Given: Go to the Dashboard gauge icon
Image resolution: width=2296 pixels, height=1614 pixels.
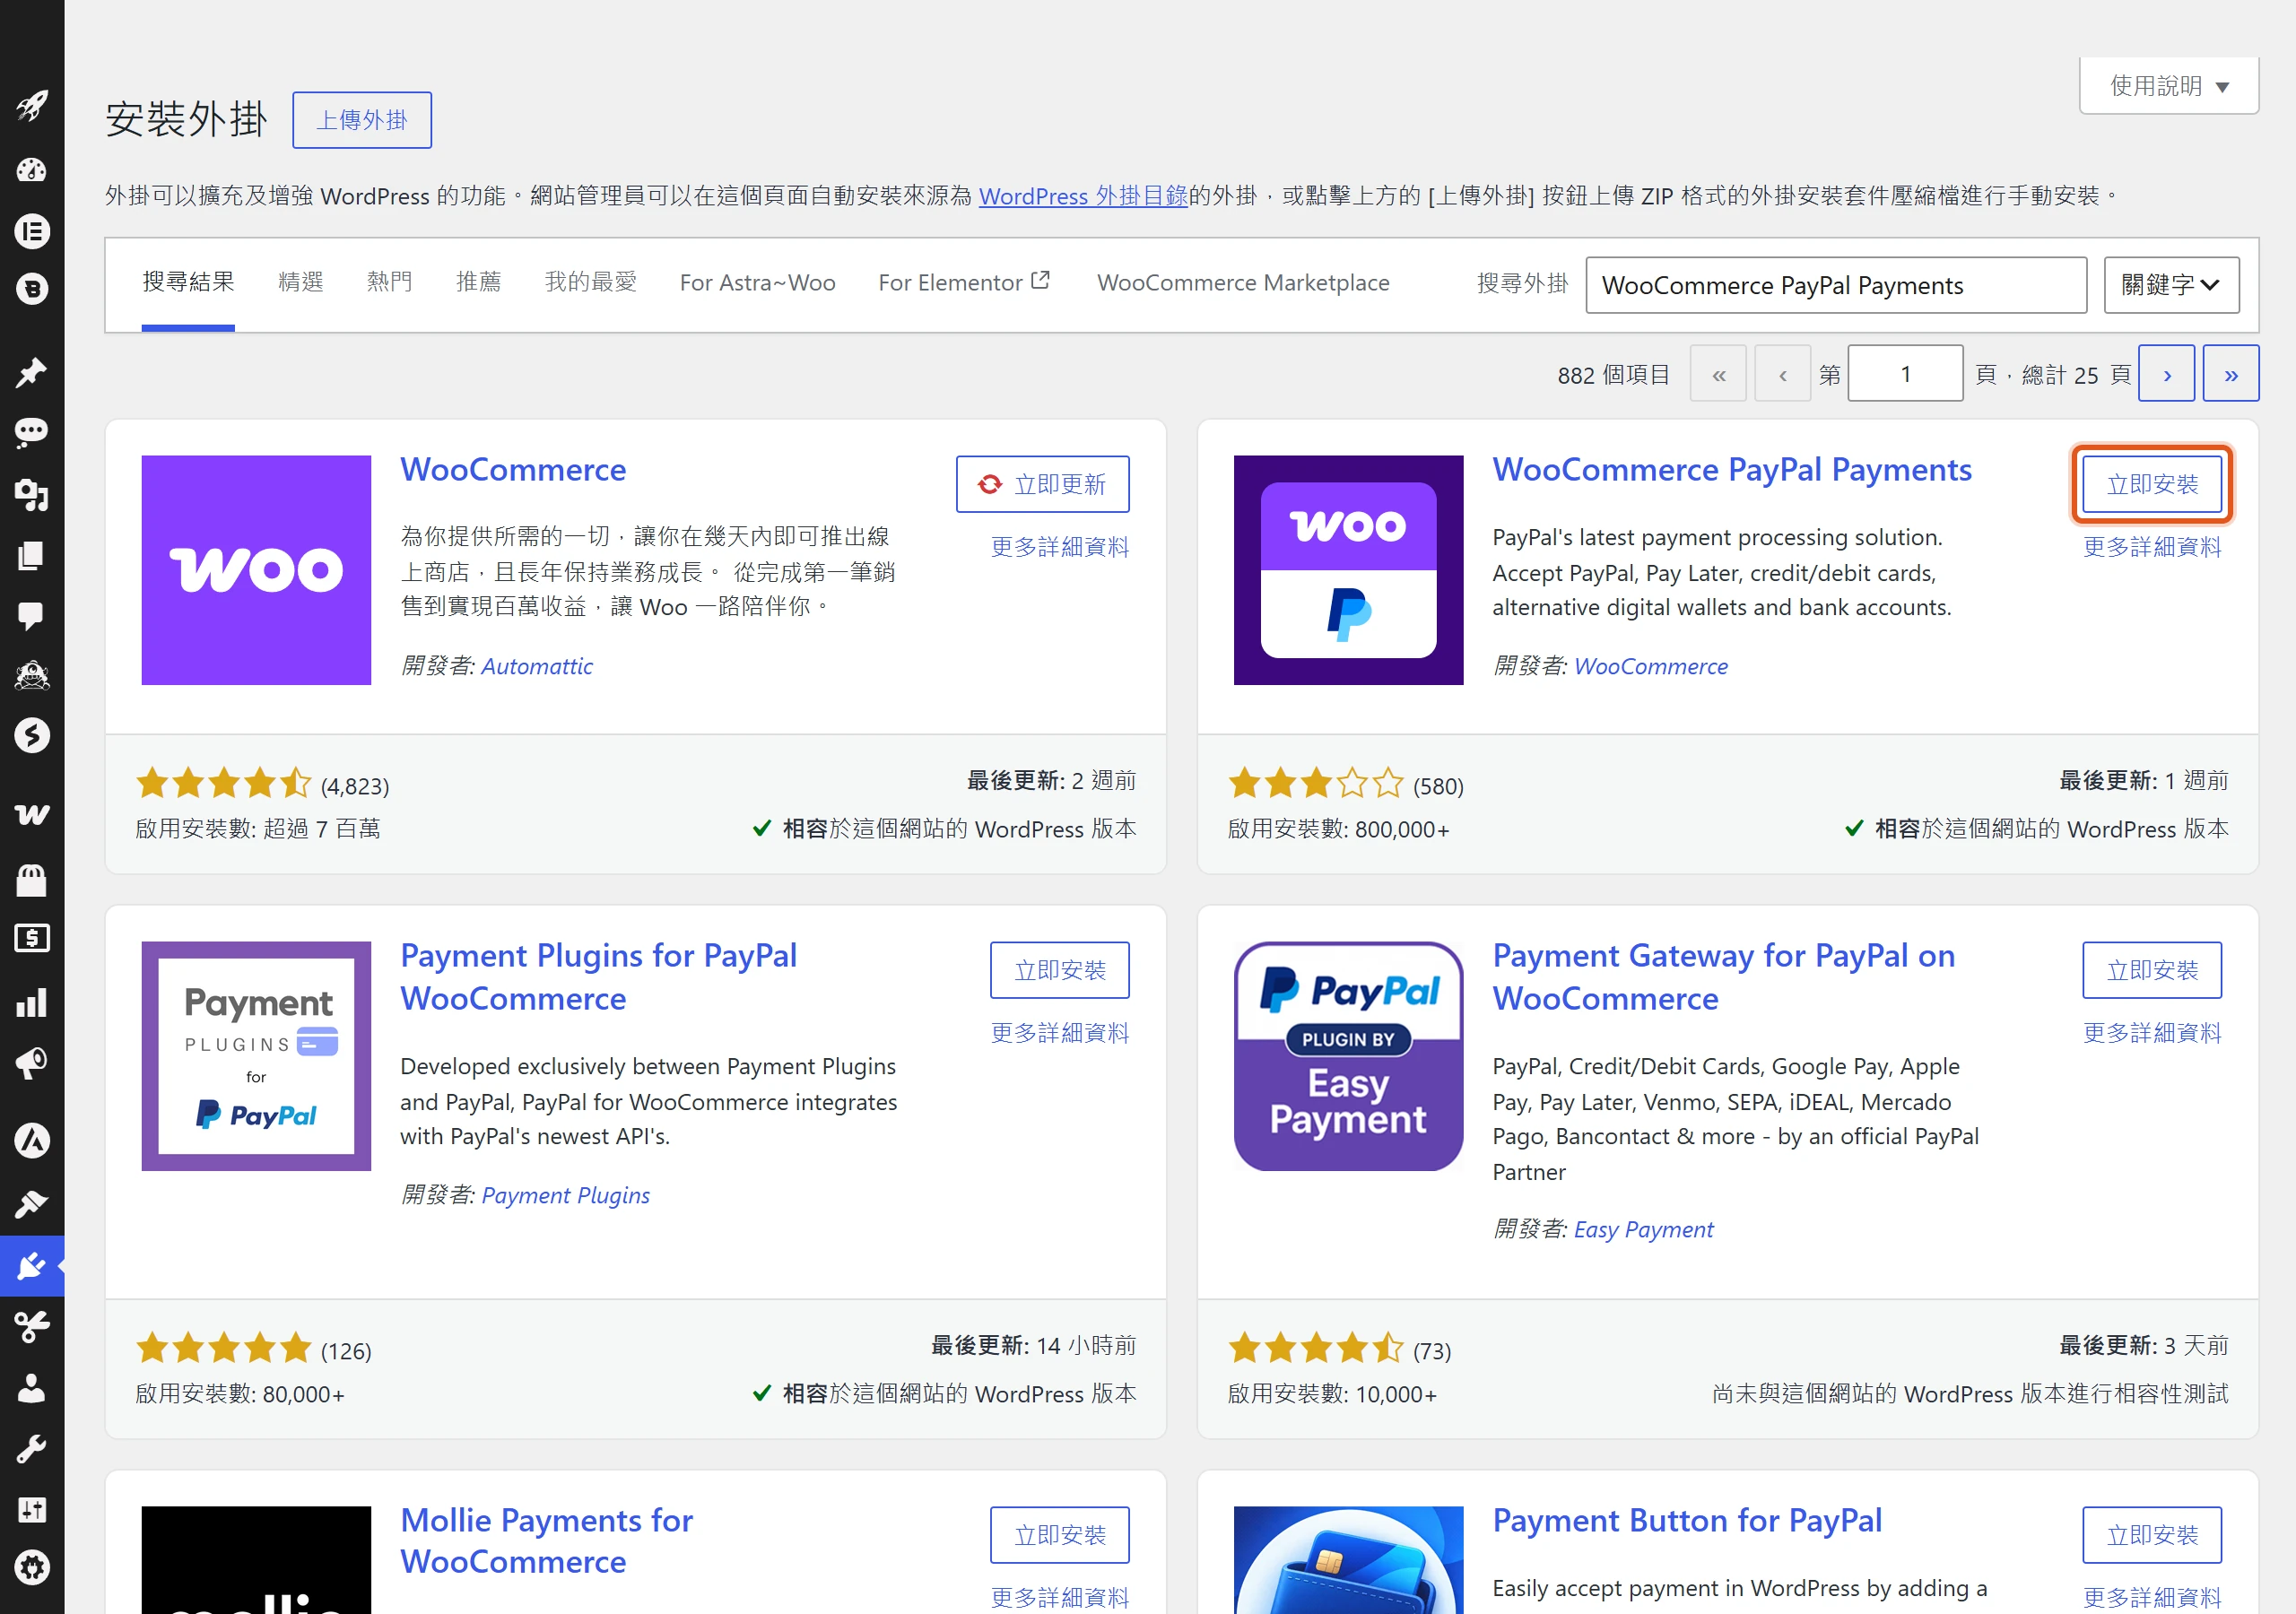Looking at the screenshot, I should click(x=32, y=170).
